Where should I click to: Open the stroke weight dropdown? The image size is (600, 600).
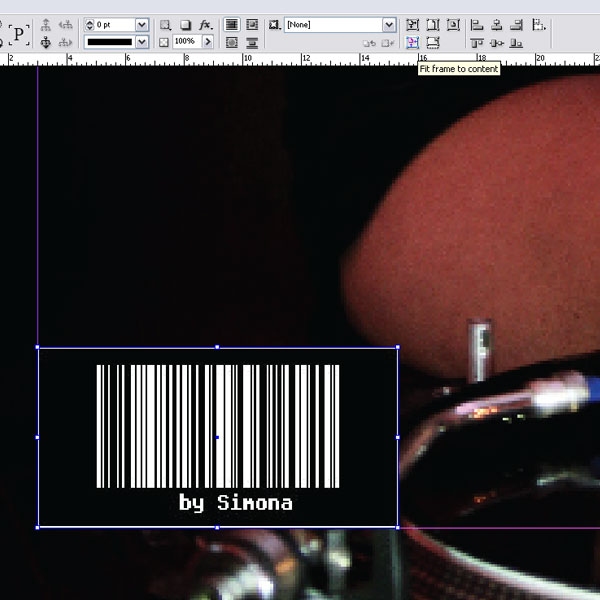tap(142, 25)
